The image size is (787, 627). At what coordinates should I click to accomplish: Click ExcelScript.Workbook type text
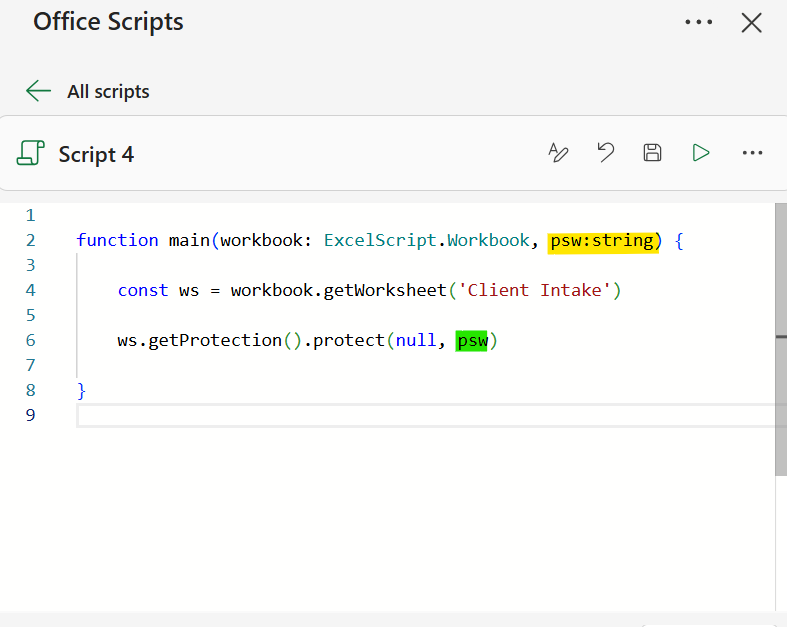tap(427, 240)
